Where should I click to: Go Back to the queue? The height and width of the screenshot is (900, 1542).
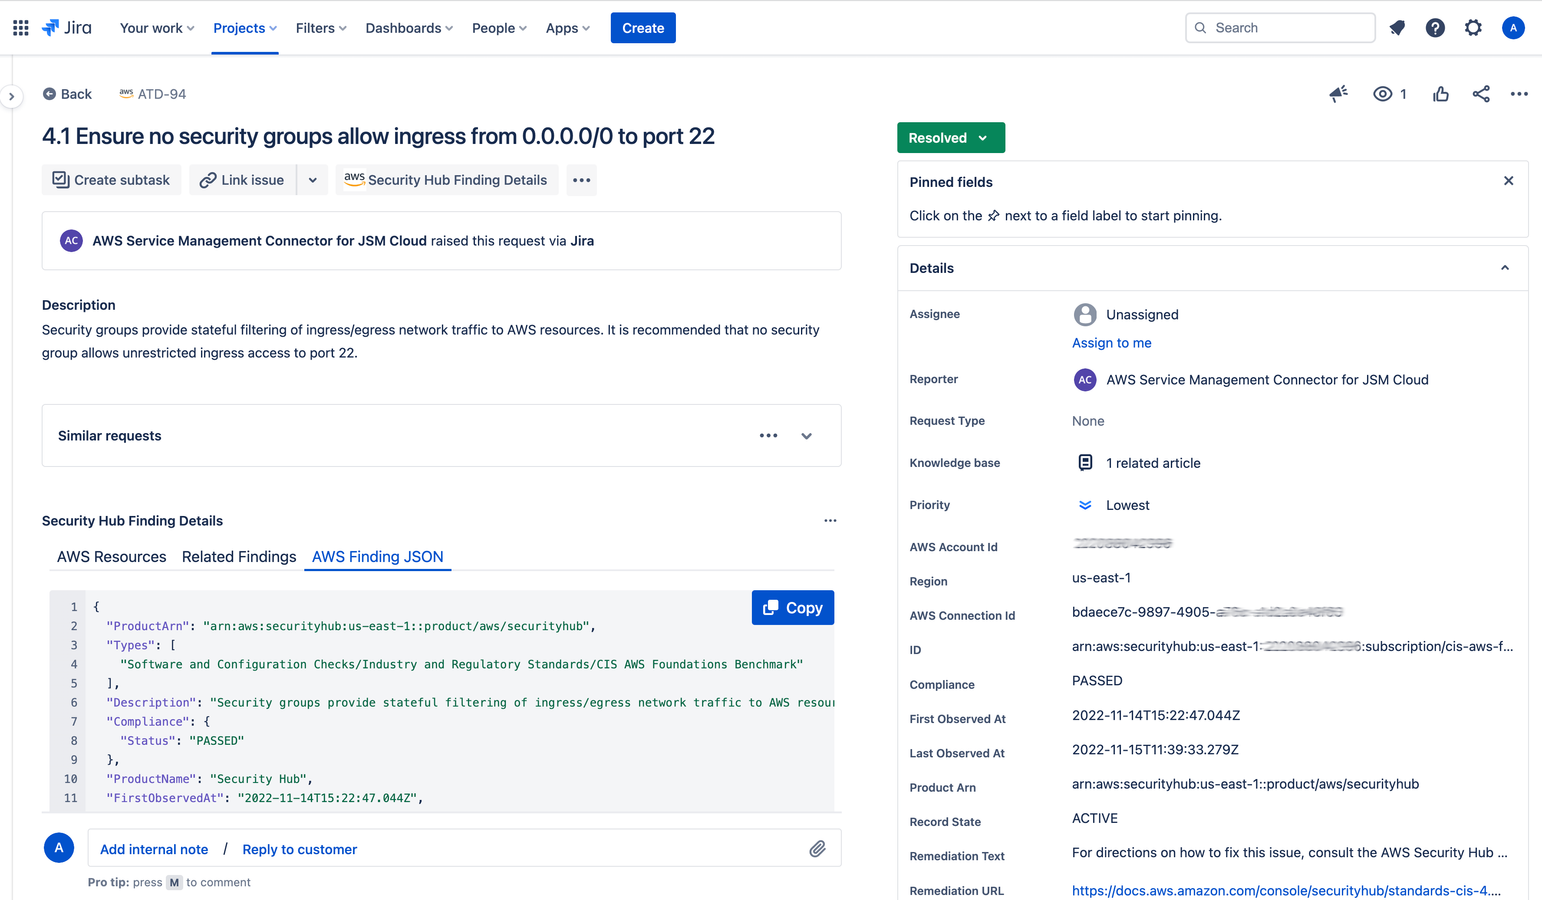pos(67,94)
